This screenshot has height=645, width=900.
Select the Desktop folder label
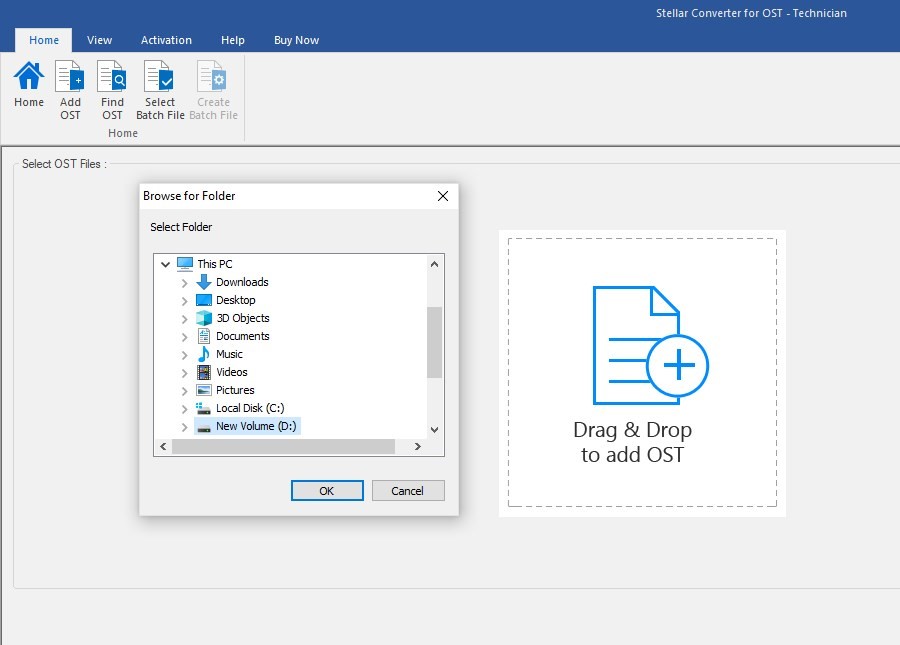tap(235, 300)
